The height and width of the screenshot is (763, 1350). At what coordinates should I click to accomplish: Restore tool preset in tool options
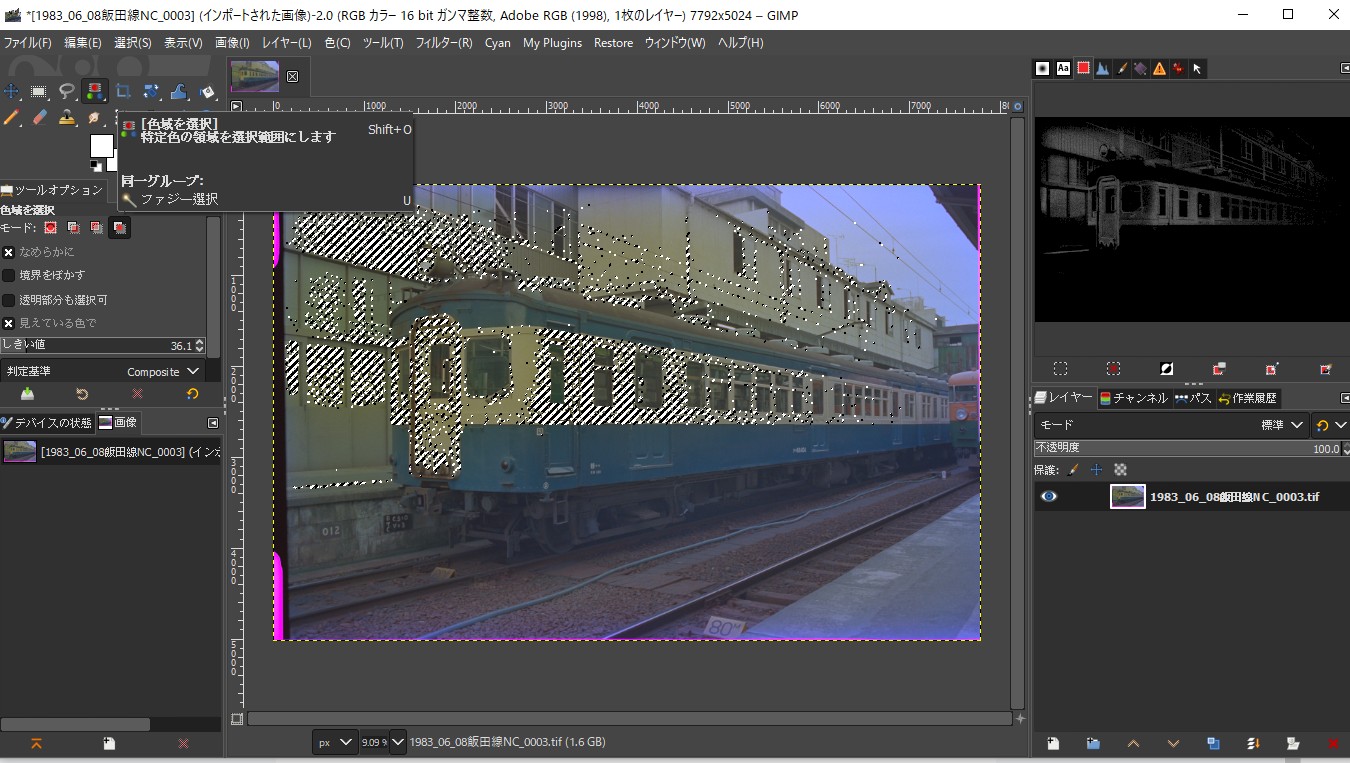coord(82,394)
